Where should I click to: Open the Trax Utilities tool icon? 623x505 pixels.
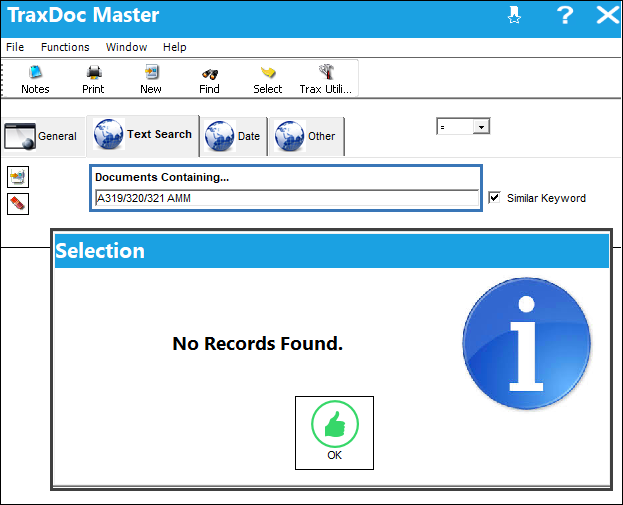pyautogui.click(x=326, y=79)
